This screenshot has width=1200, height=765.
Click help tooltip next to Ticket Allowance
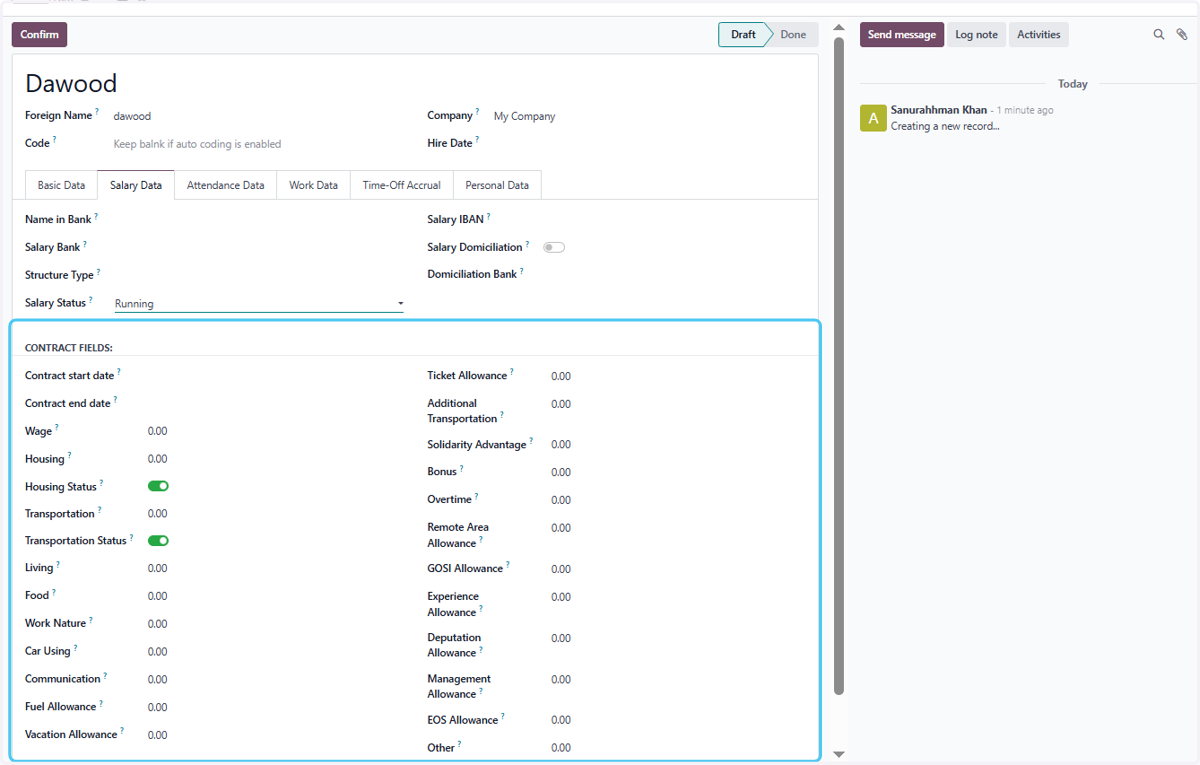(512, 372)
